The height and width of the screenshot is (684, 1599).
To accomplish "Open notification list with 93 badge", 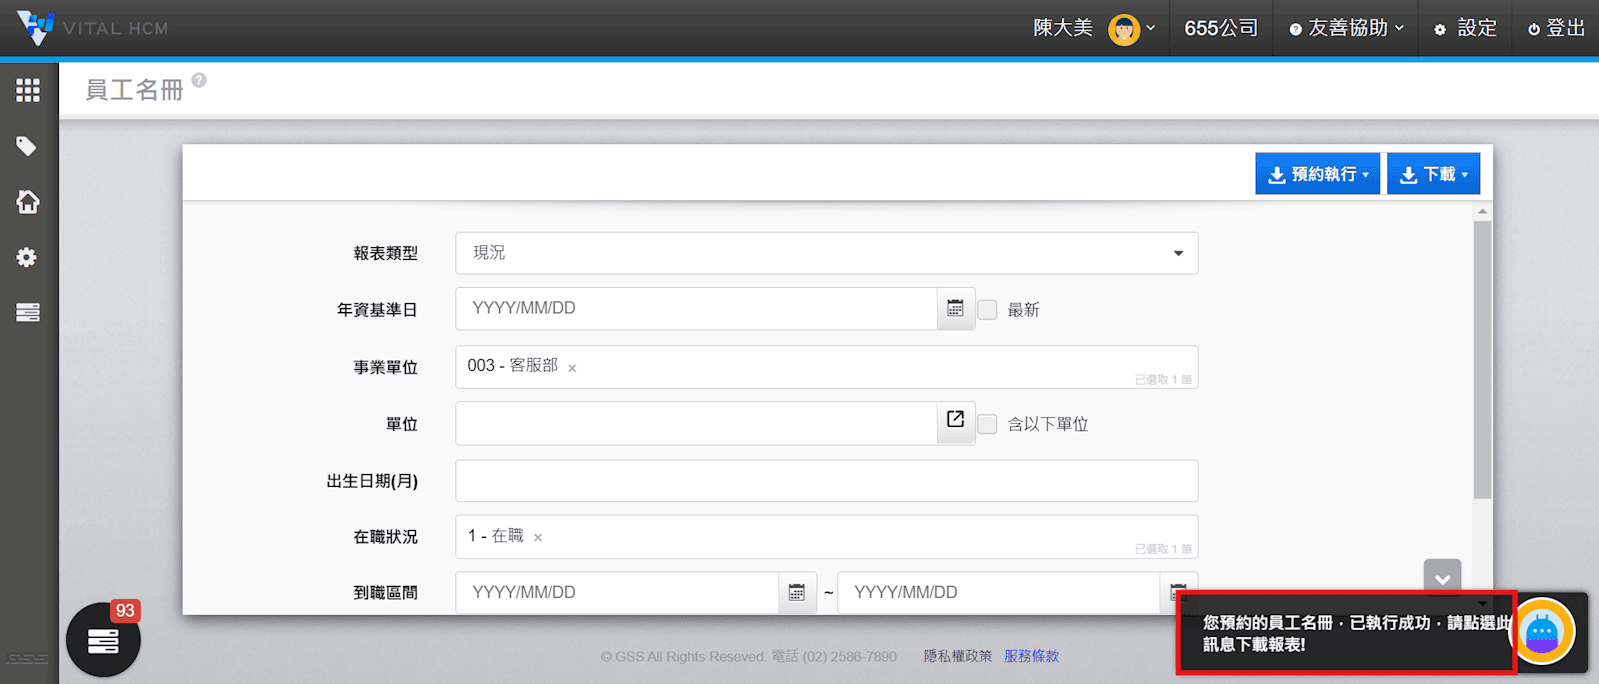I will [x=103, y=640].
